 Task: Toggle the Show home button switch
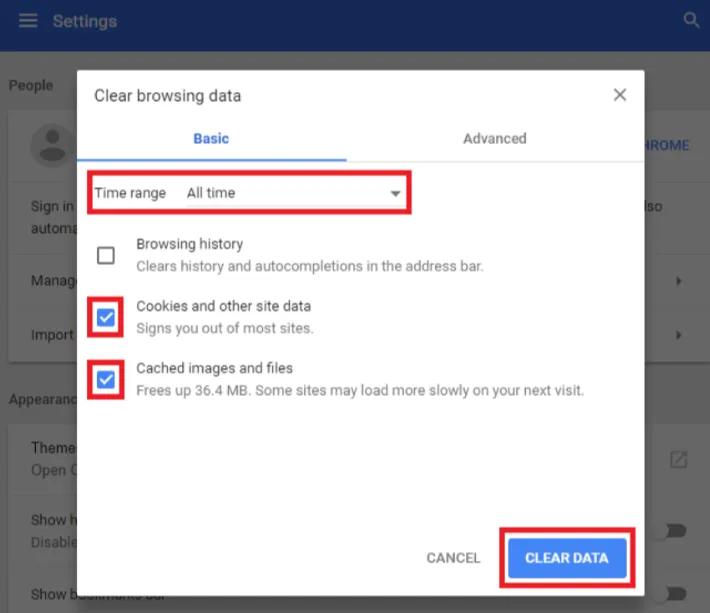pyautogui.click(x=672, y=531)
